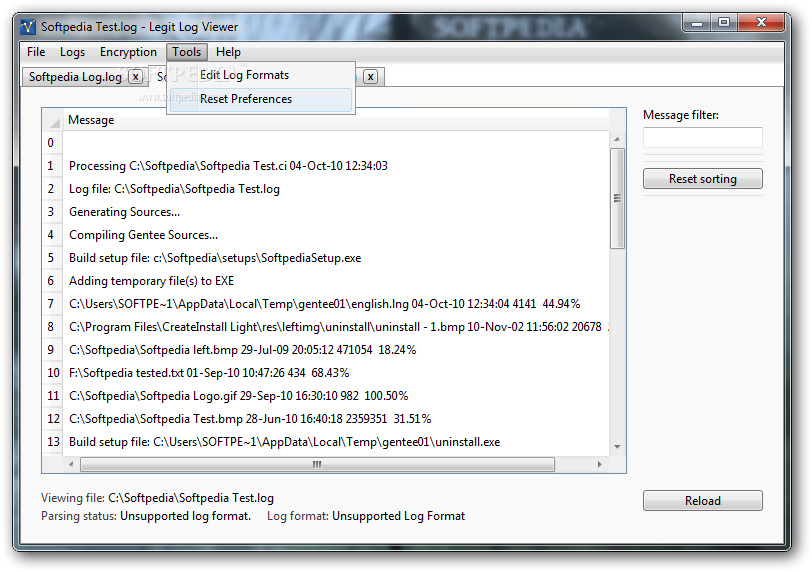The image size is (812, 572).
Task: Click the vertical scrollbar up arrow
Action: (617, 139)
